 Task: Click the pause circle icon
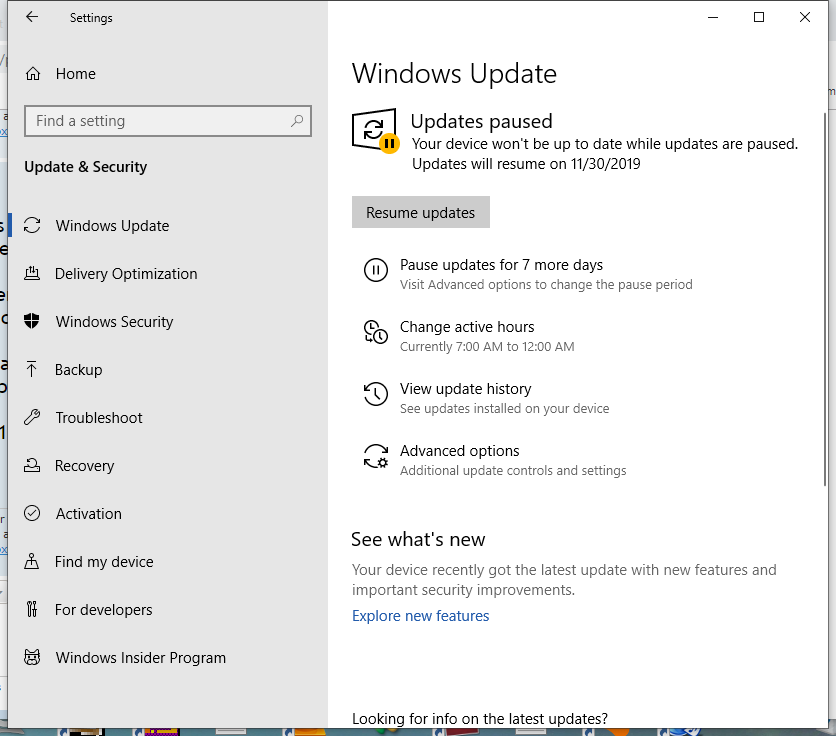tap(376, 270)
